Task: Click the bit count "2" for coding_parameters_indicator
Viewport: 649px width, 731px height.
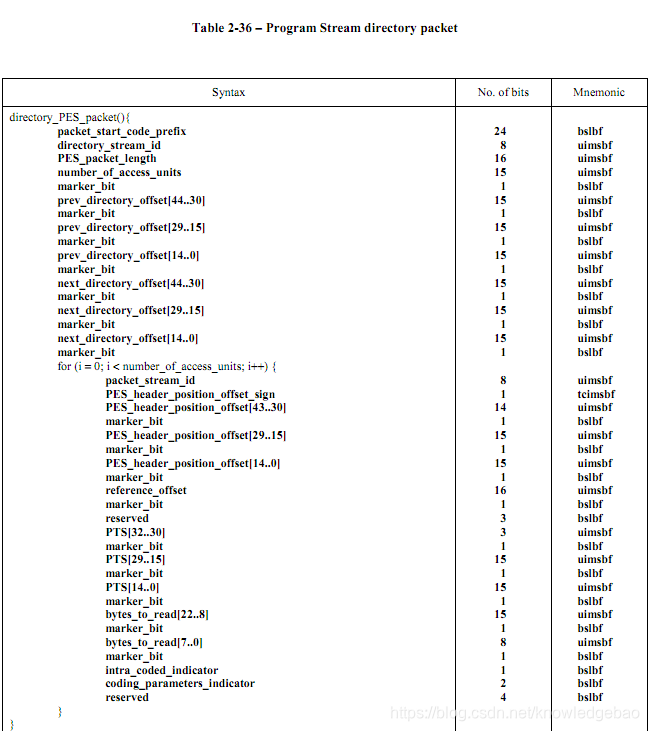Action: 503,683
